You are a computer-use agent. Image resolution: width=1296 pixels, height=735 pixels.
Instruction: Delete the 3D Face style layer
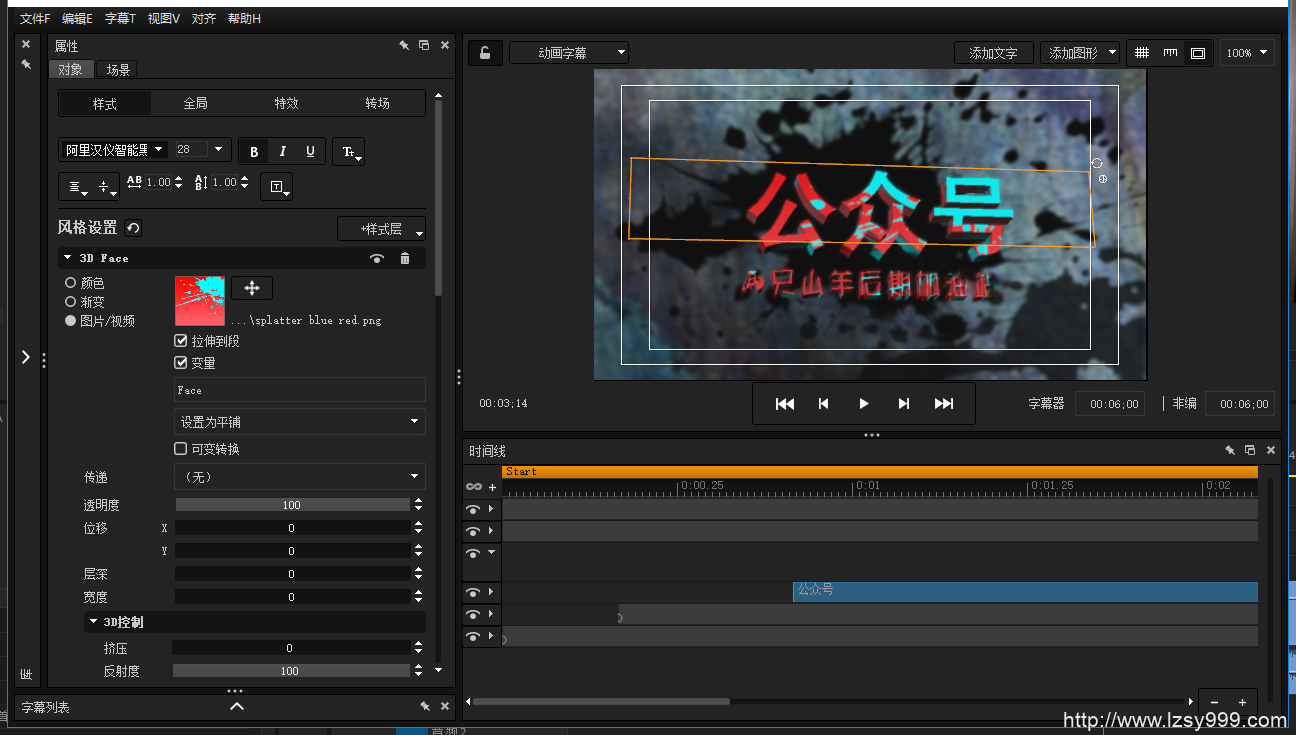pos(405,258)
